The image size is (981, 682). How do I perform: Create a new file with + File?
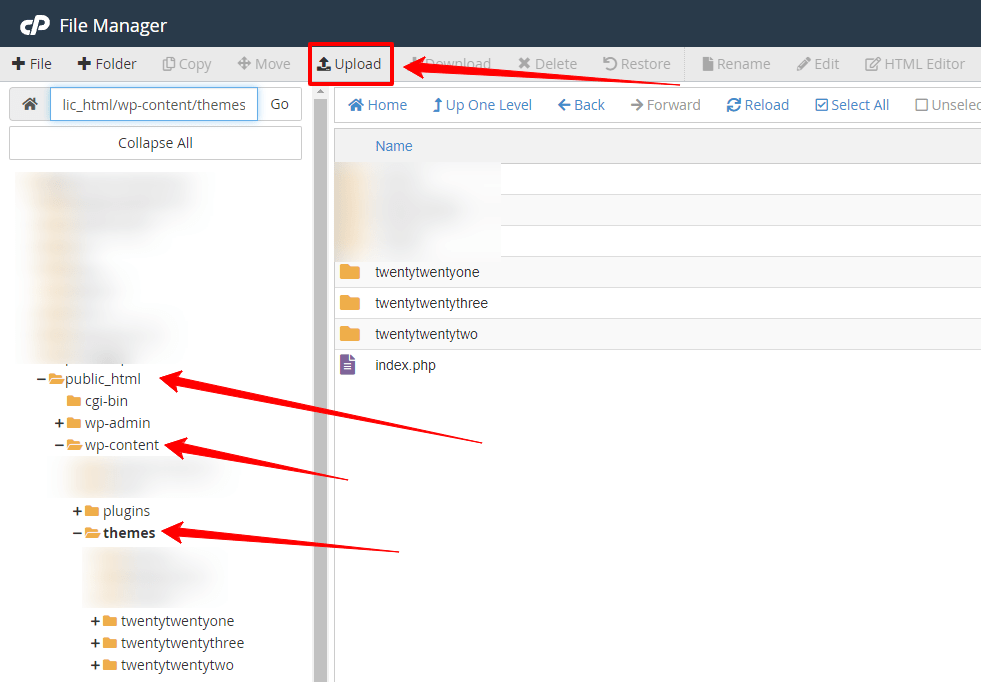click(x=32, y=64)
